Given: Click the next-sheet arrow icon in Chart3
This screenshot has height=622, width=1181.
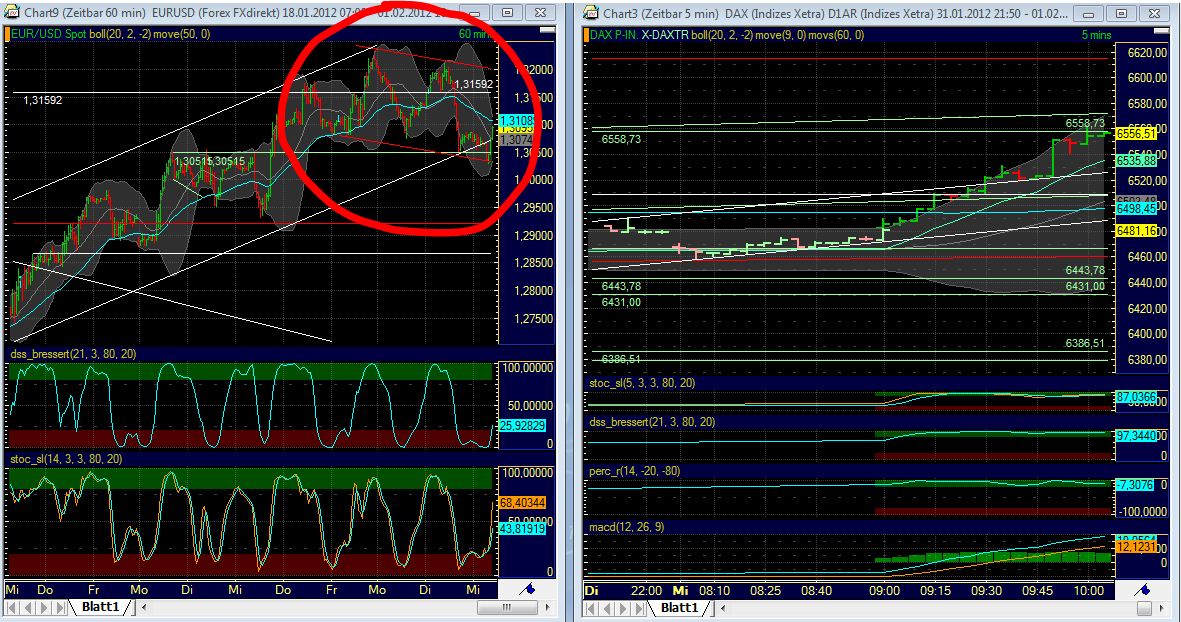Looking at the screenshot, I should click(622, 606).
